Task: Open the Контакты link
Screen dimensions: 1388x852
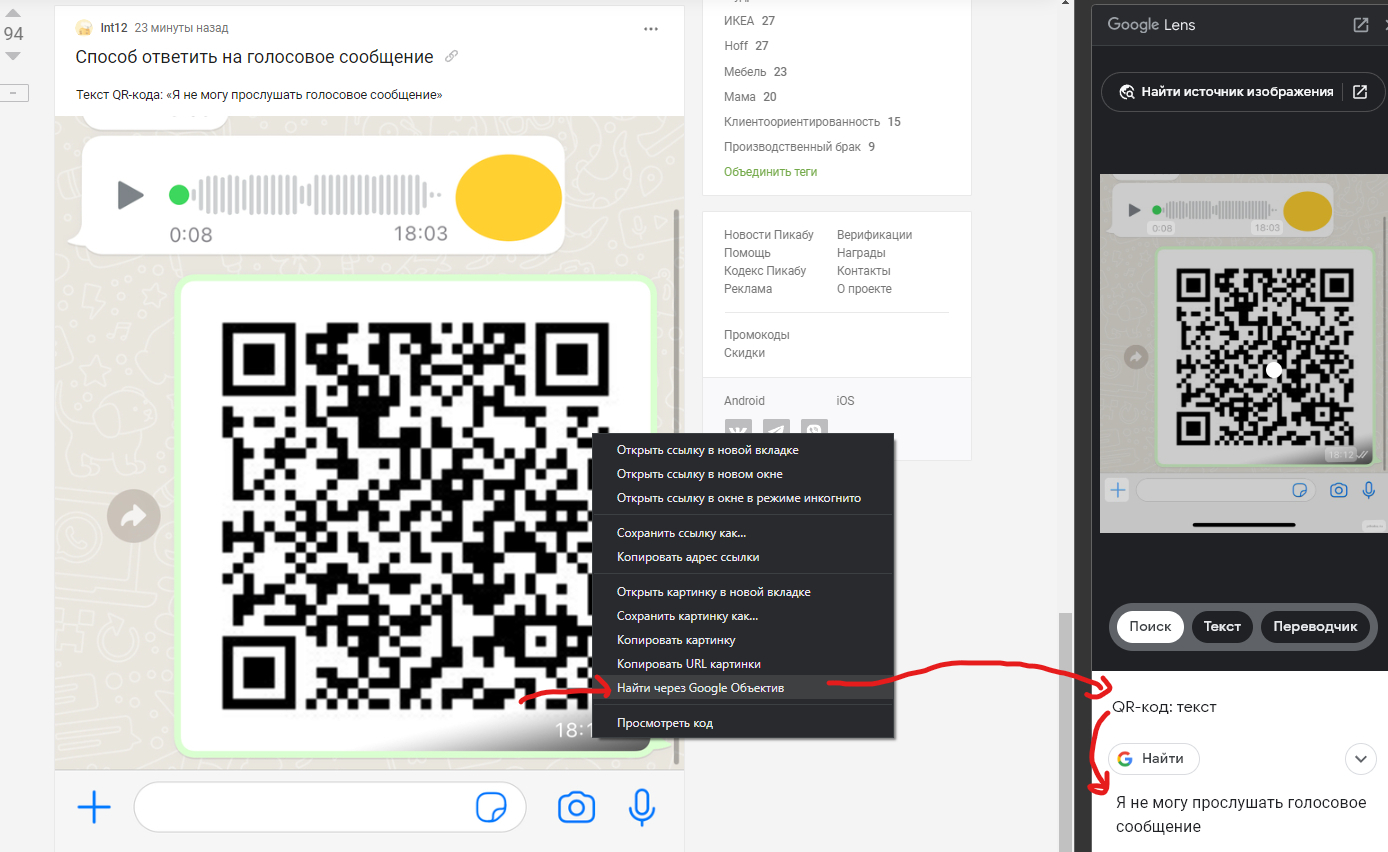Action: (864, 271)
